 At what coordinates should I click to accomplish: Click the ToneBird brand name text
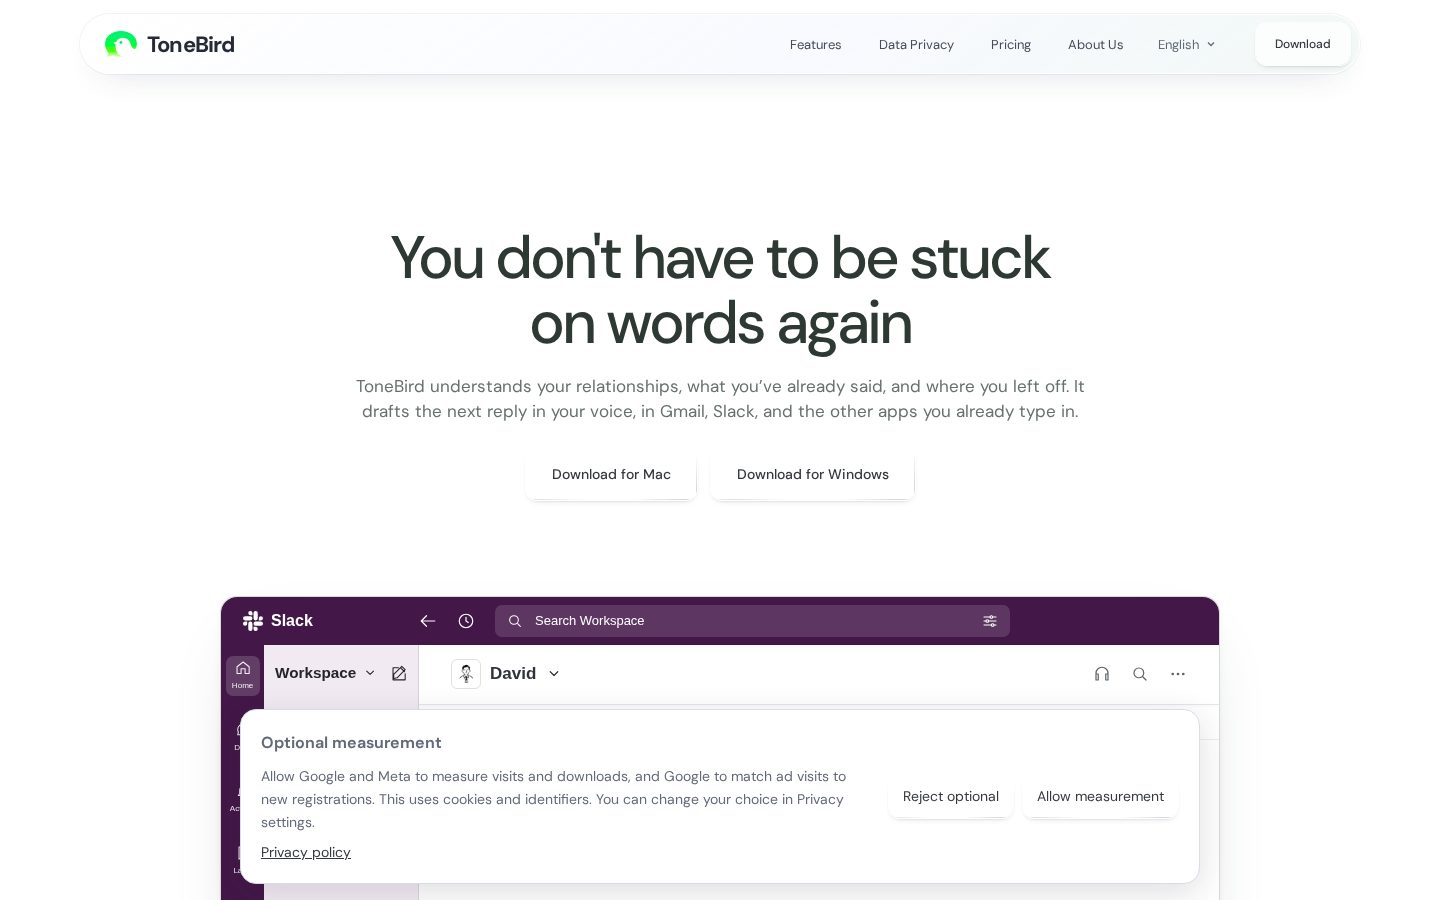click(191, 44)
